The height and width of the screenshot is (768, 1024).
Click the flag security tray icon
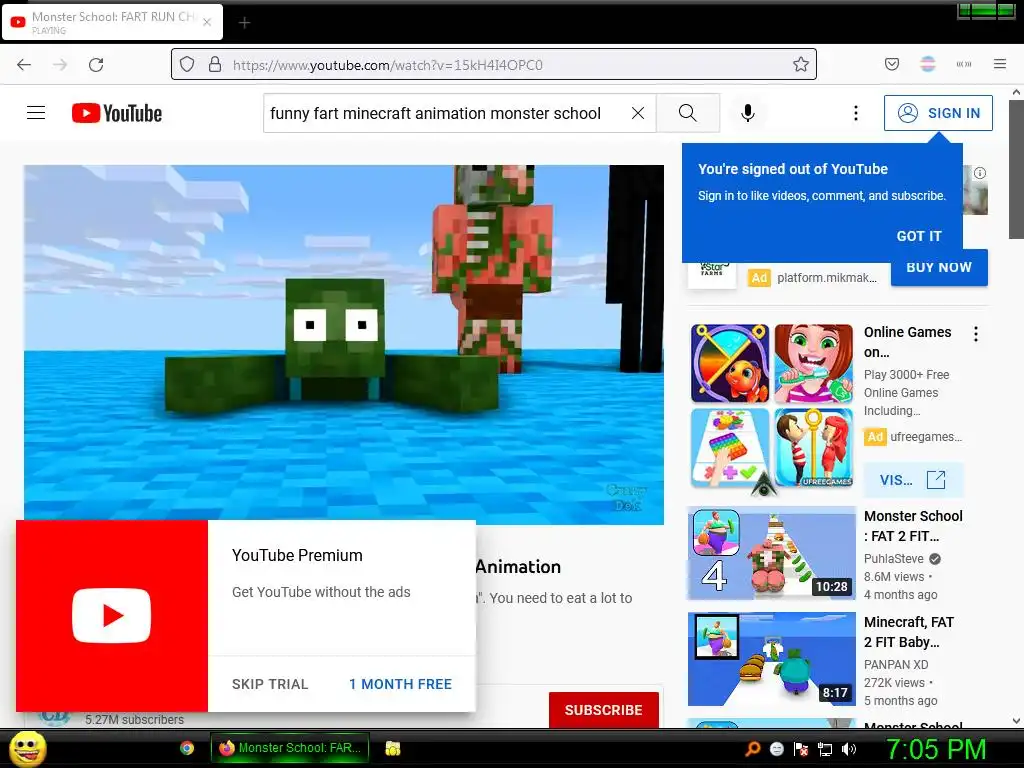pos(801,749)
